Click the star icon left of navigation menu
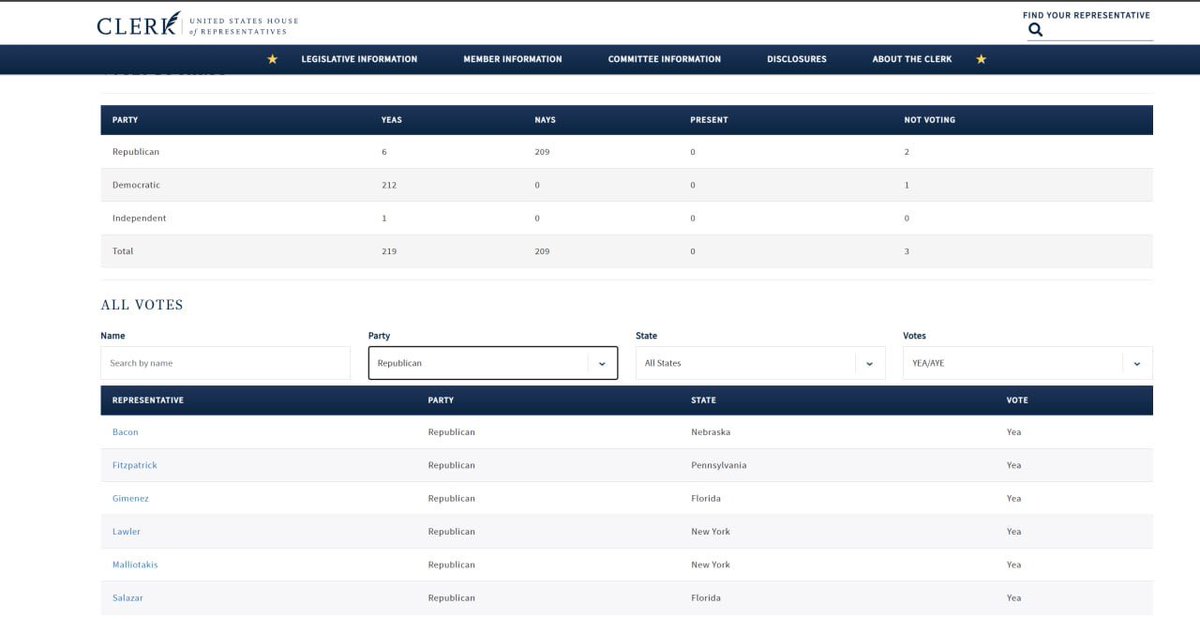Viewport: 1200px width, 619px height. (x=272, y=59)
